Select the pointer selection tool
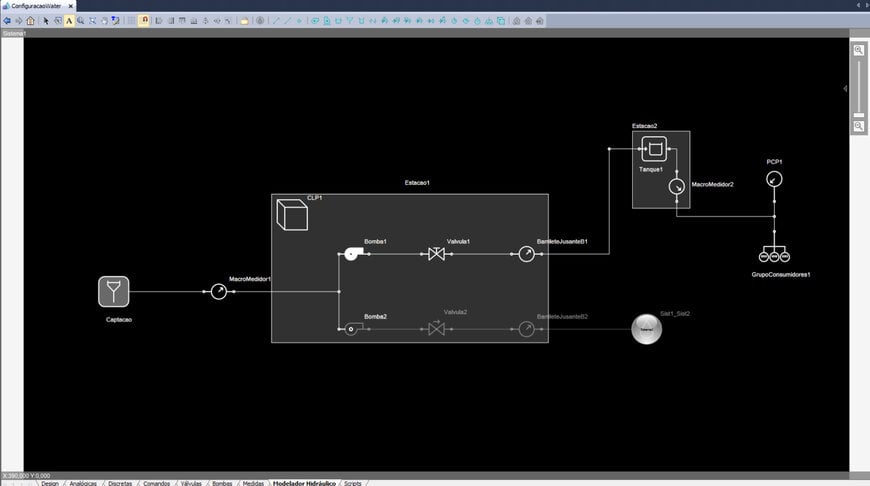870x486 pixels. coord(45,20)
